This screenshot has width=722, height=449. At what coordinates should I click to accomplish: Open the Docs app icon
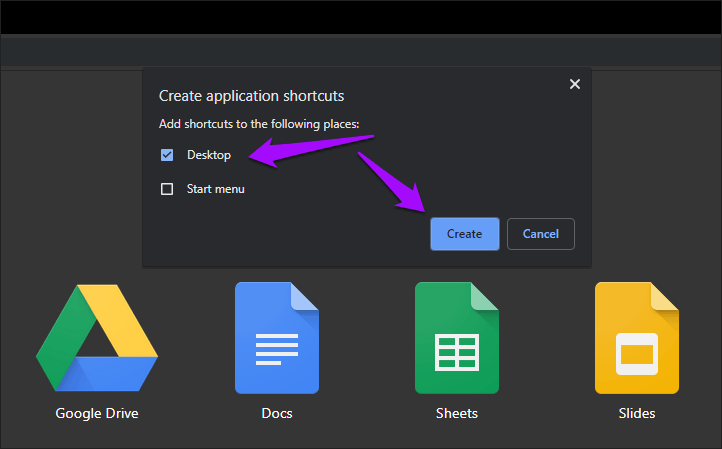coord(277,338)
